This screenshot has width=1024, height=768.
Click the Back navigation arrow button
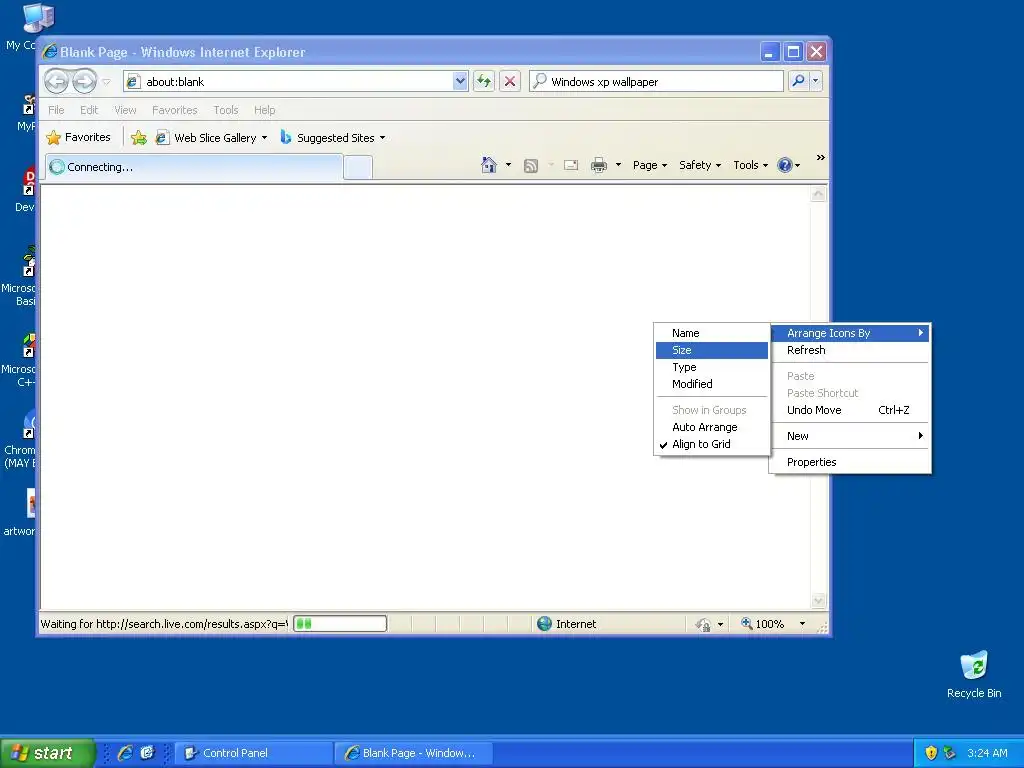[x=57, y=82]
